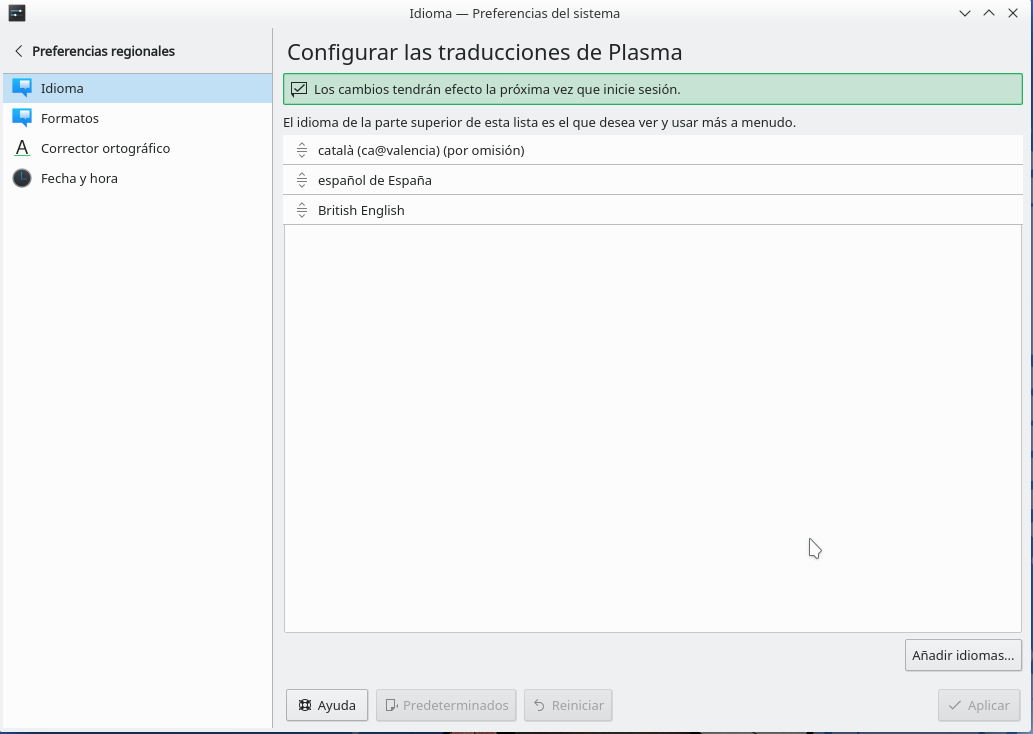Click the drag handle for British English

pyautogui.click(x=302, y=210)
